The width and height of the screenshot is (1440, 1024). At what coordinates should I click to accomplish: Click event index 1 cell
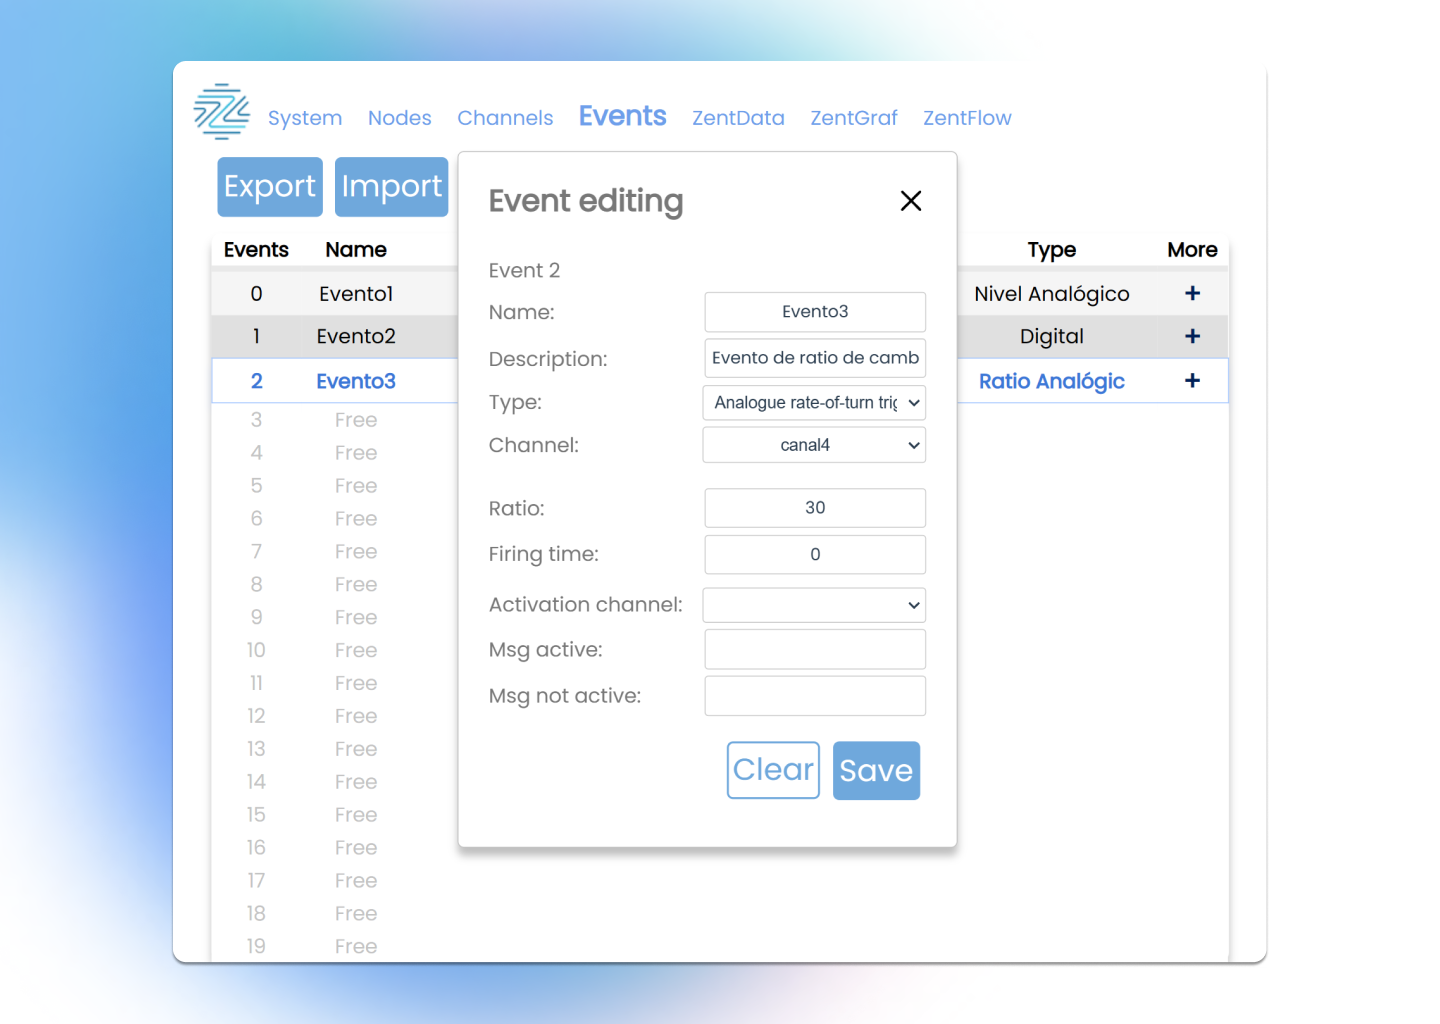[x=256, y=337]
